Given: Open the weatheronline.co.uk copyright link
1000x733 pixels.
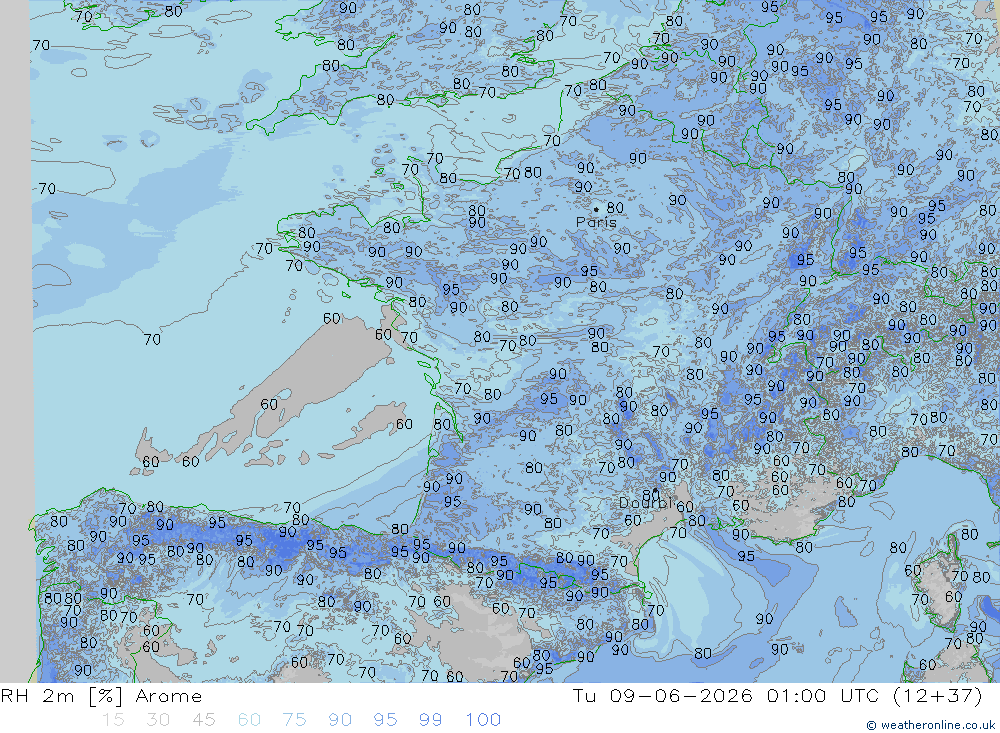Looking at the screenshot, I should (930, 725).
